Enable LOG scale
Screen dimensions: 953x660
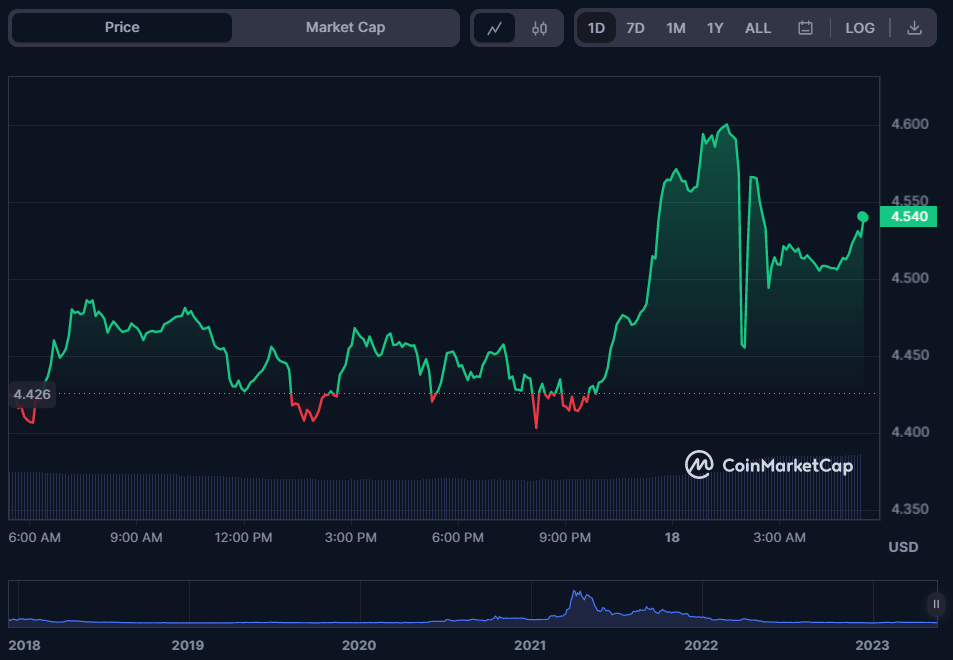coord(860,27)
